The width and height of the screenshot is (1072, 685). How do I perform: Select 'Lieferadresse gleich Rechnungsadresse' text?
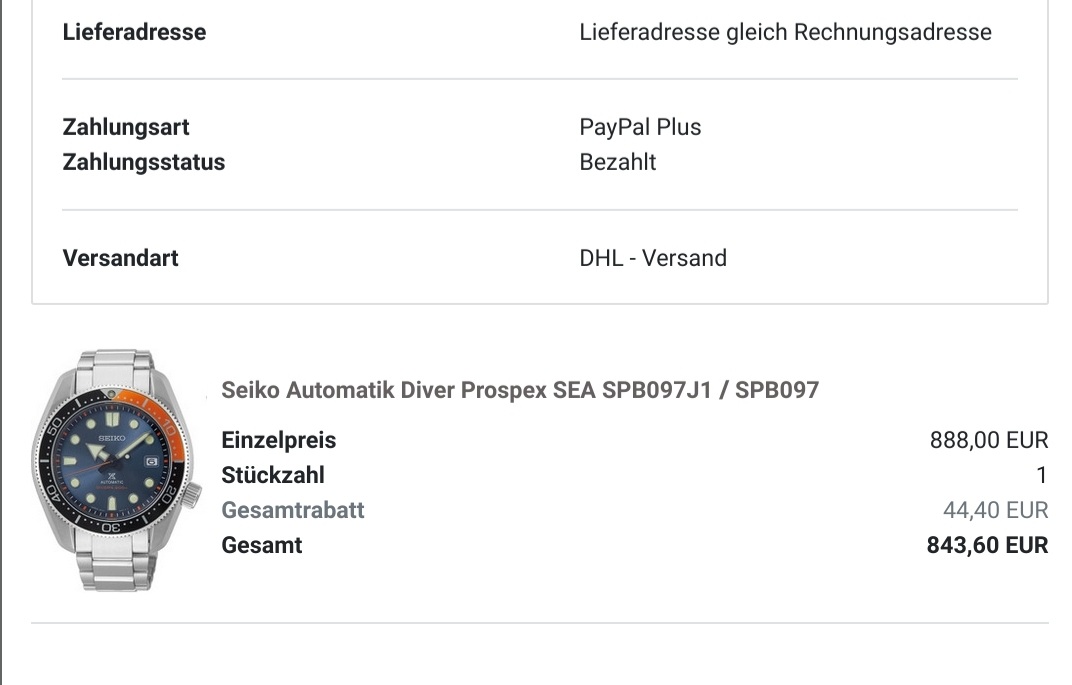pyautogui.click(x=785, y=32)
